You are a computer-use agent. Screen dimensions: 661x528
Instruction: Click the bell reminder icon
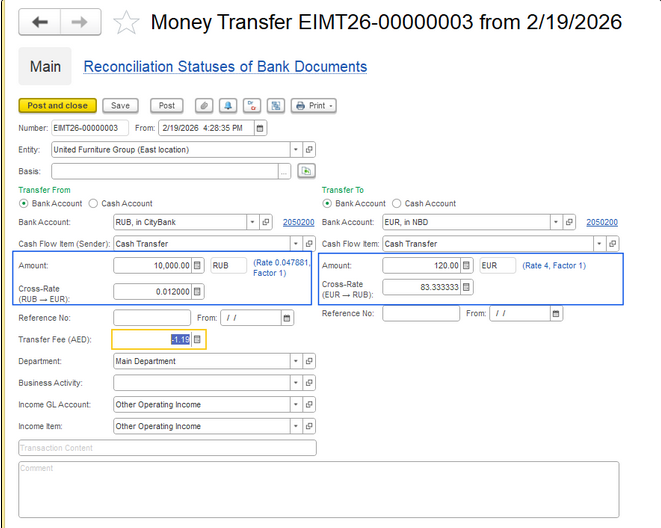pyautogui.click(x=228, y=105)
